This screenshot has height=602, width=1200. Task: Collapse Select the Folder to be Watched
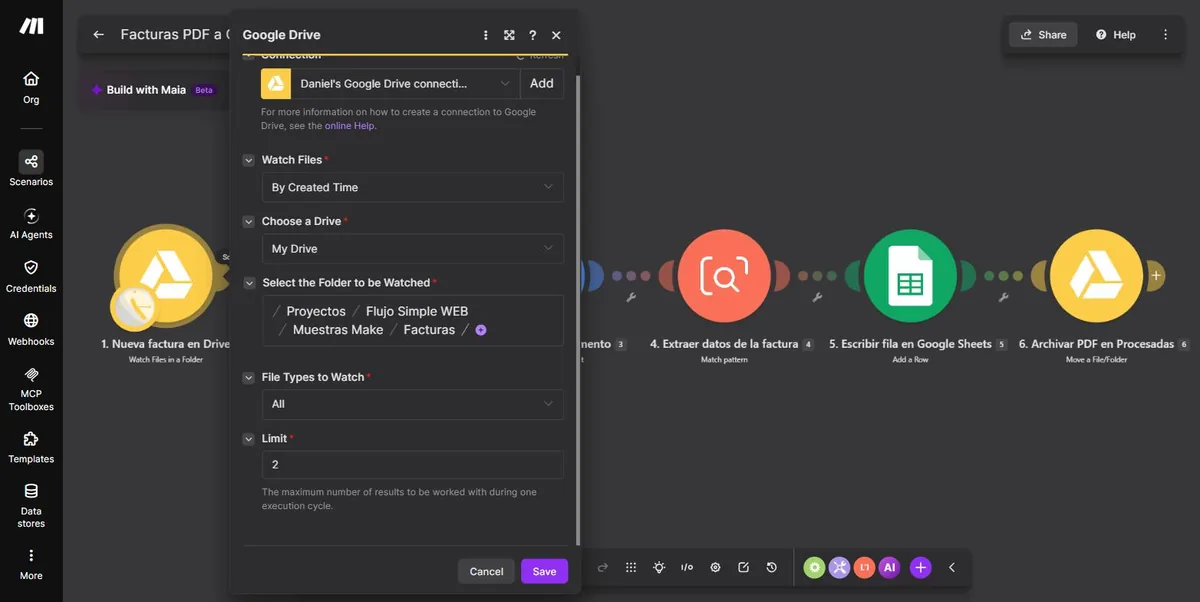[x=249, y=283]
